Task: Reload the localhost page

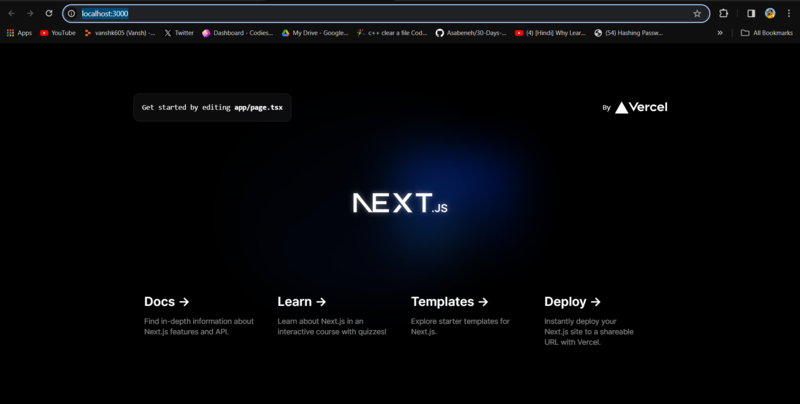Action: [49, 13]
